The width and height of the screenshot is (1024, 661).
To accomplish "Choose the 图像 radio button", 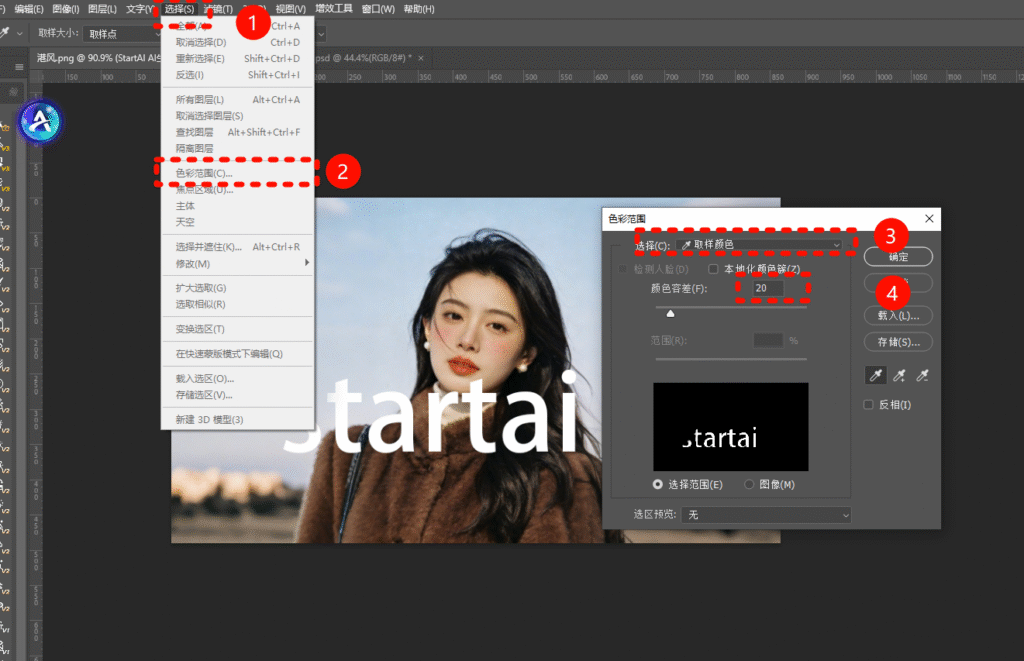I will (750, 484).
